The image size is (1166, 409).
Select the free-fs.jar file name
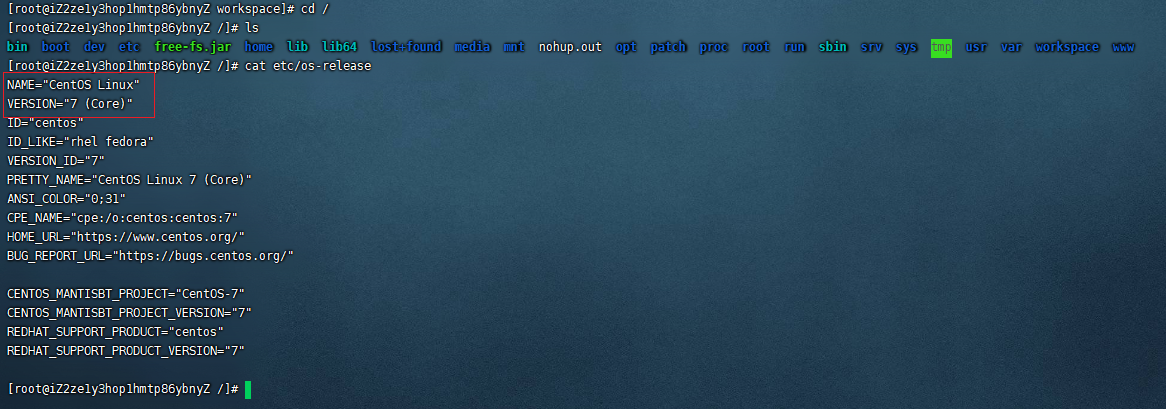[193, 47]
